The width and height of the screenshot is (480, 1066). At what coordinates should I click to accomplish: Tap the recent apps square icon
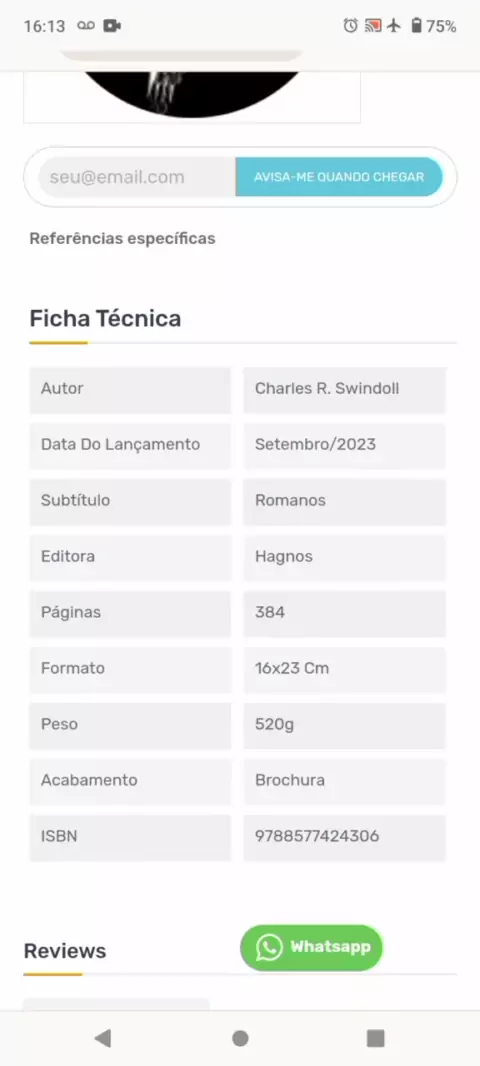click(x=375, y=1038)
